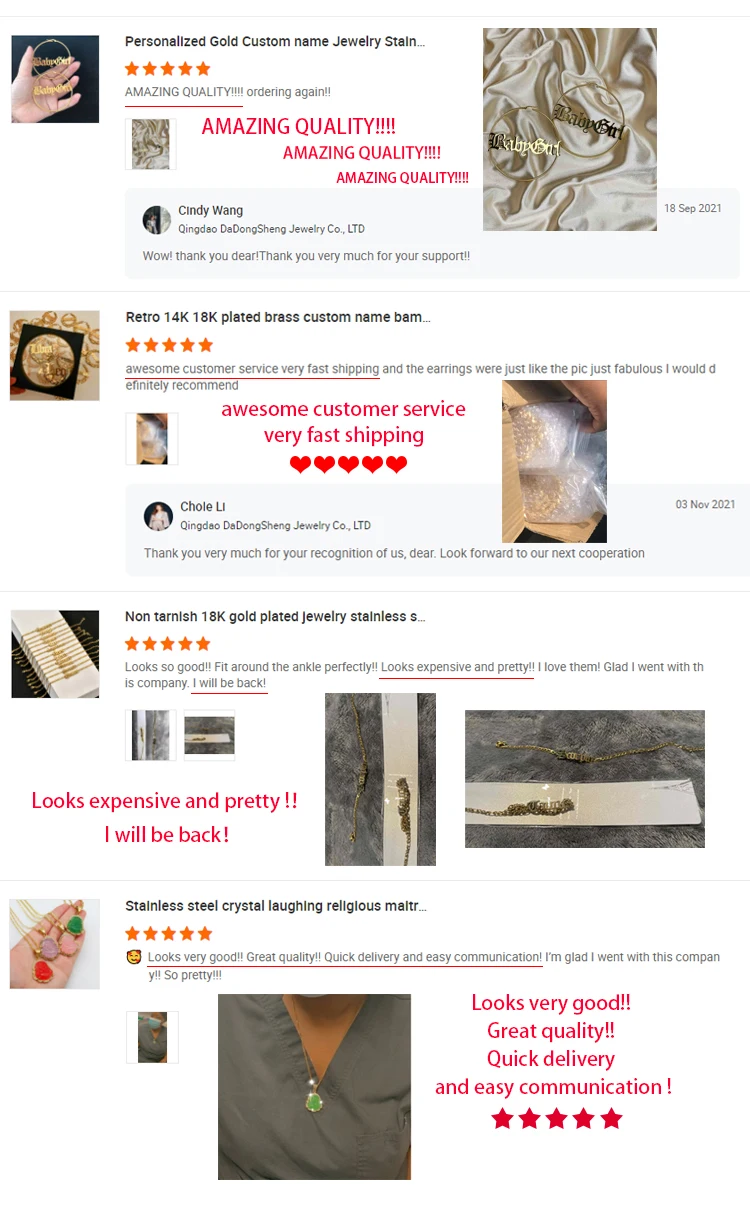Open the Retro 14K brass earrings product thumbnail
The width and height of the screenshot is (750, 1205).
[x=55, y=355]
